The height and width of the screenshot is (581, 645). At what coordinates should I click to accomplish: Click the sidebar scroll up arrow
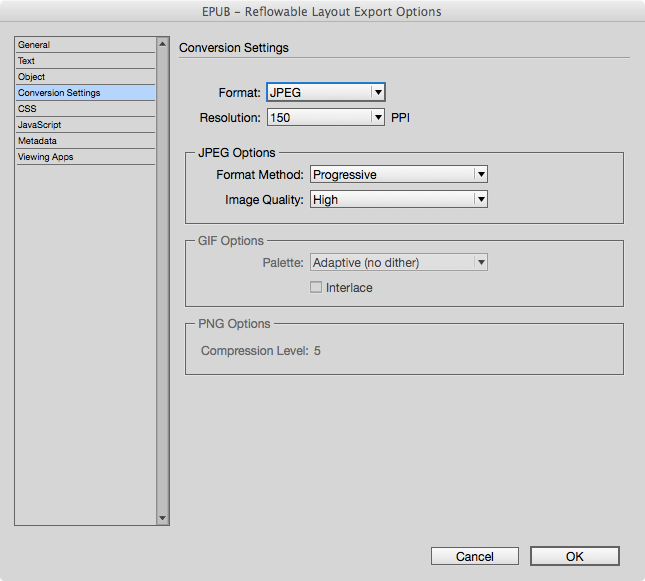click(162, 44)
